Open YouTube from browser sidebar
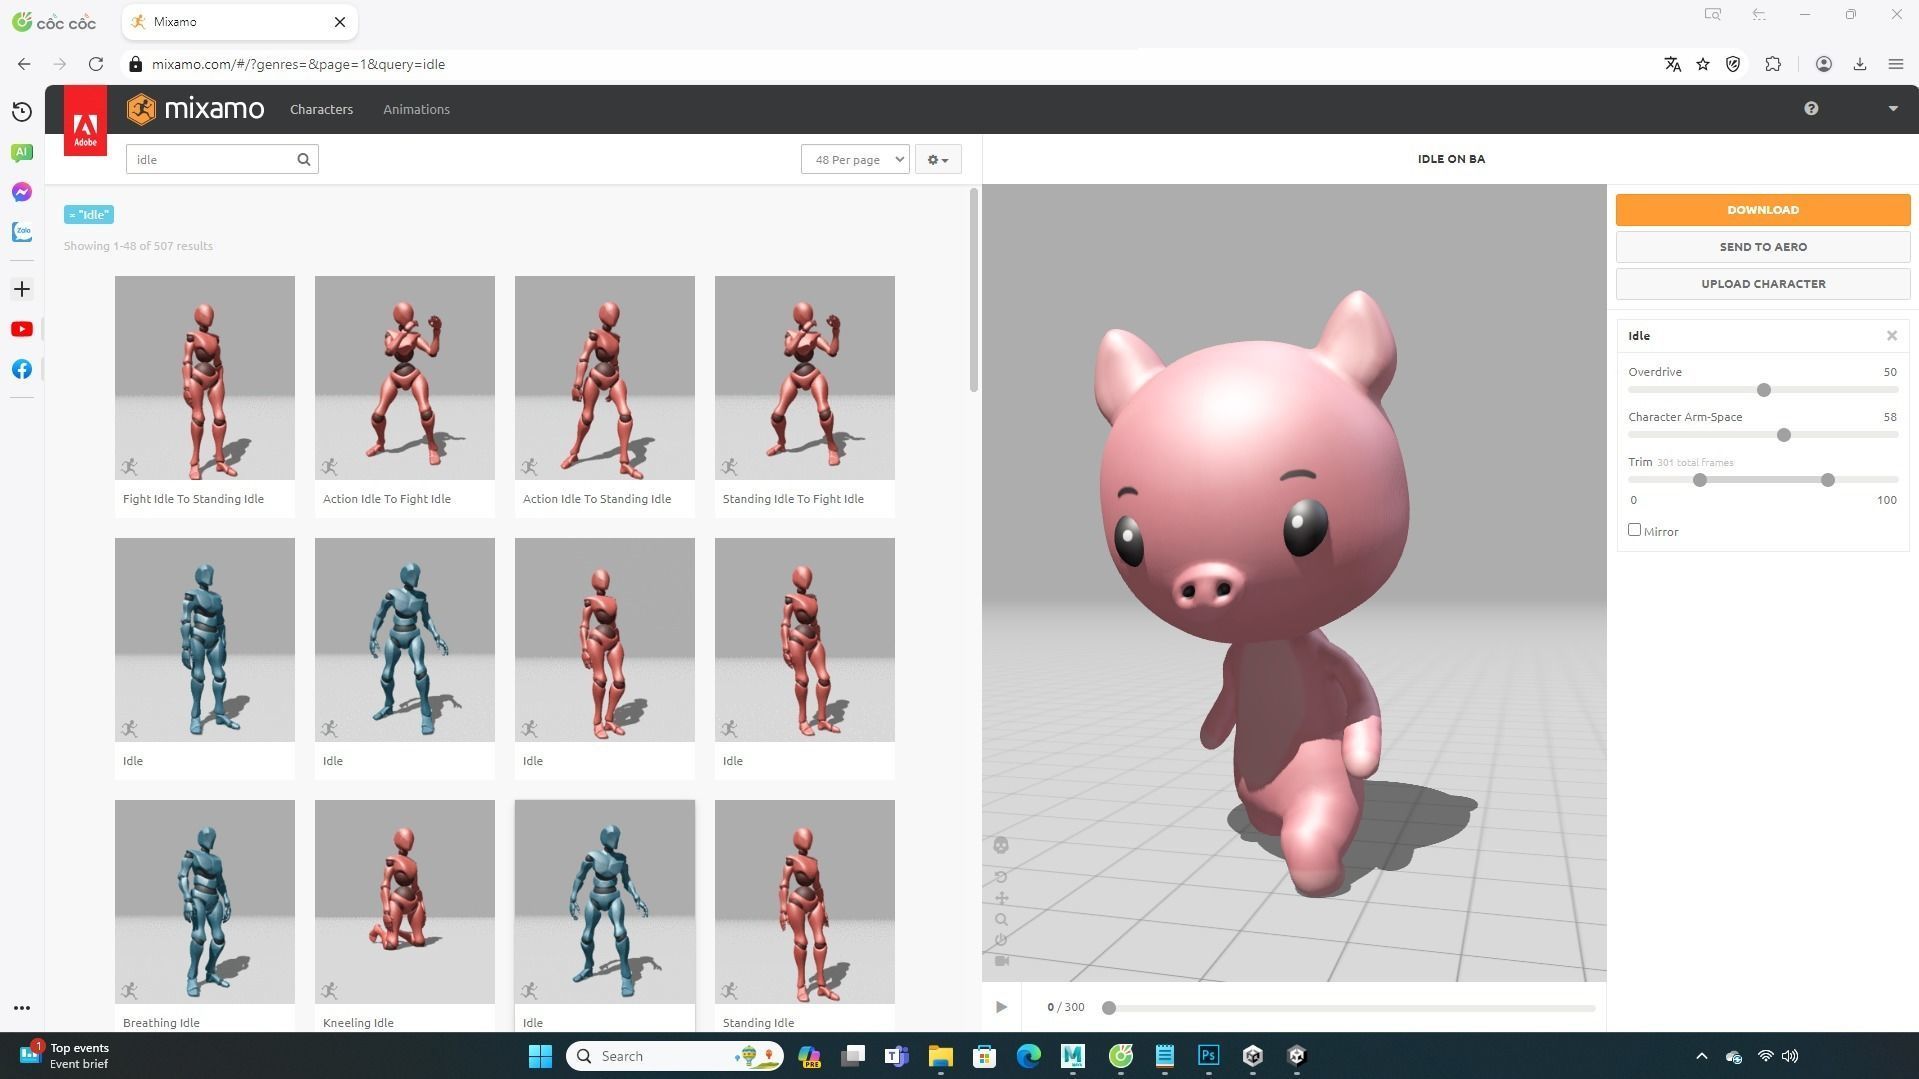The image size is (1919, 1079). pyautogui.click(x=22, y=329)
